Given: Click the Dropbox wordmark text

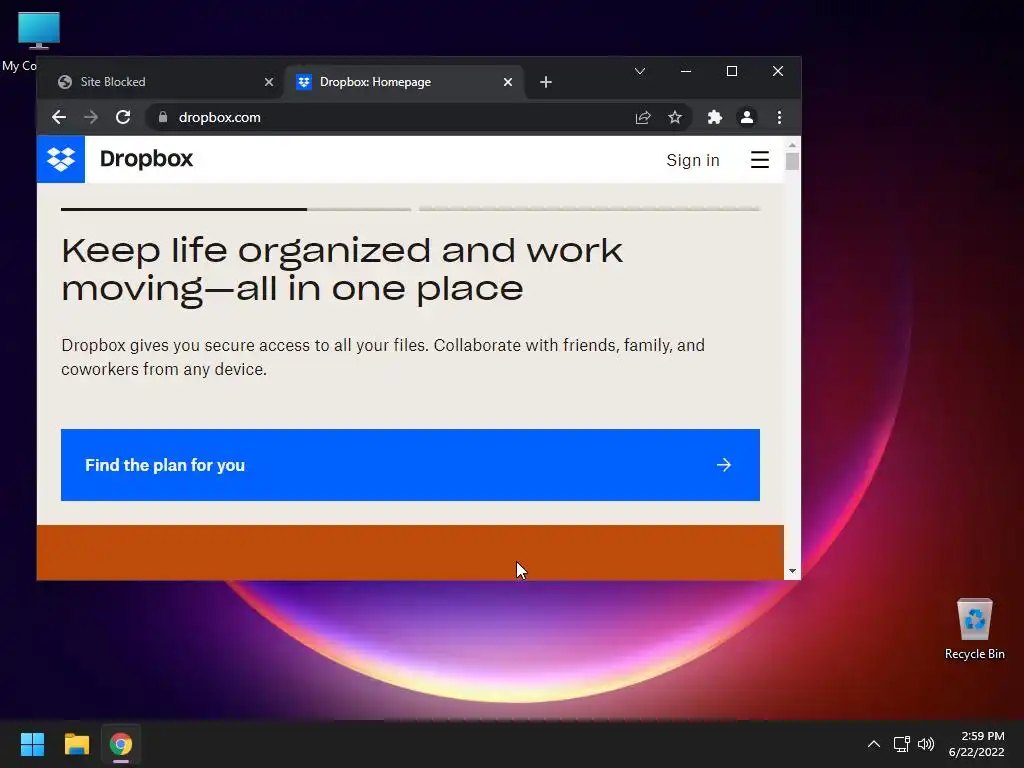Looking at the screenshot, I should click(146, 159).
